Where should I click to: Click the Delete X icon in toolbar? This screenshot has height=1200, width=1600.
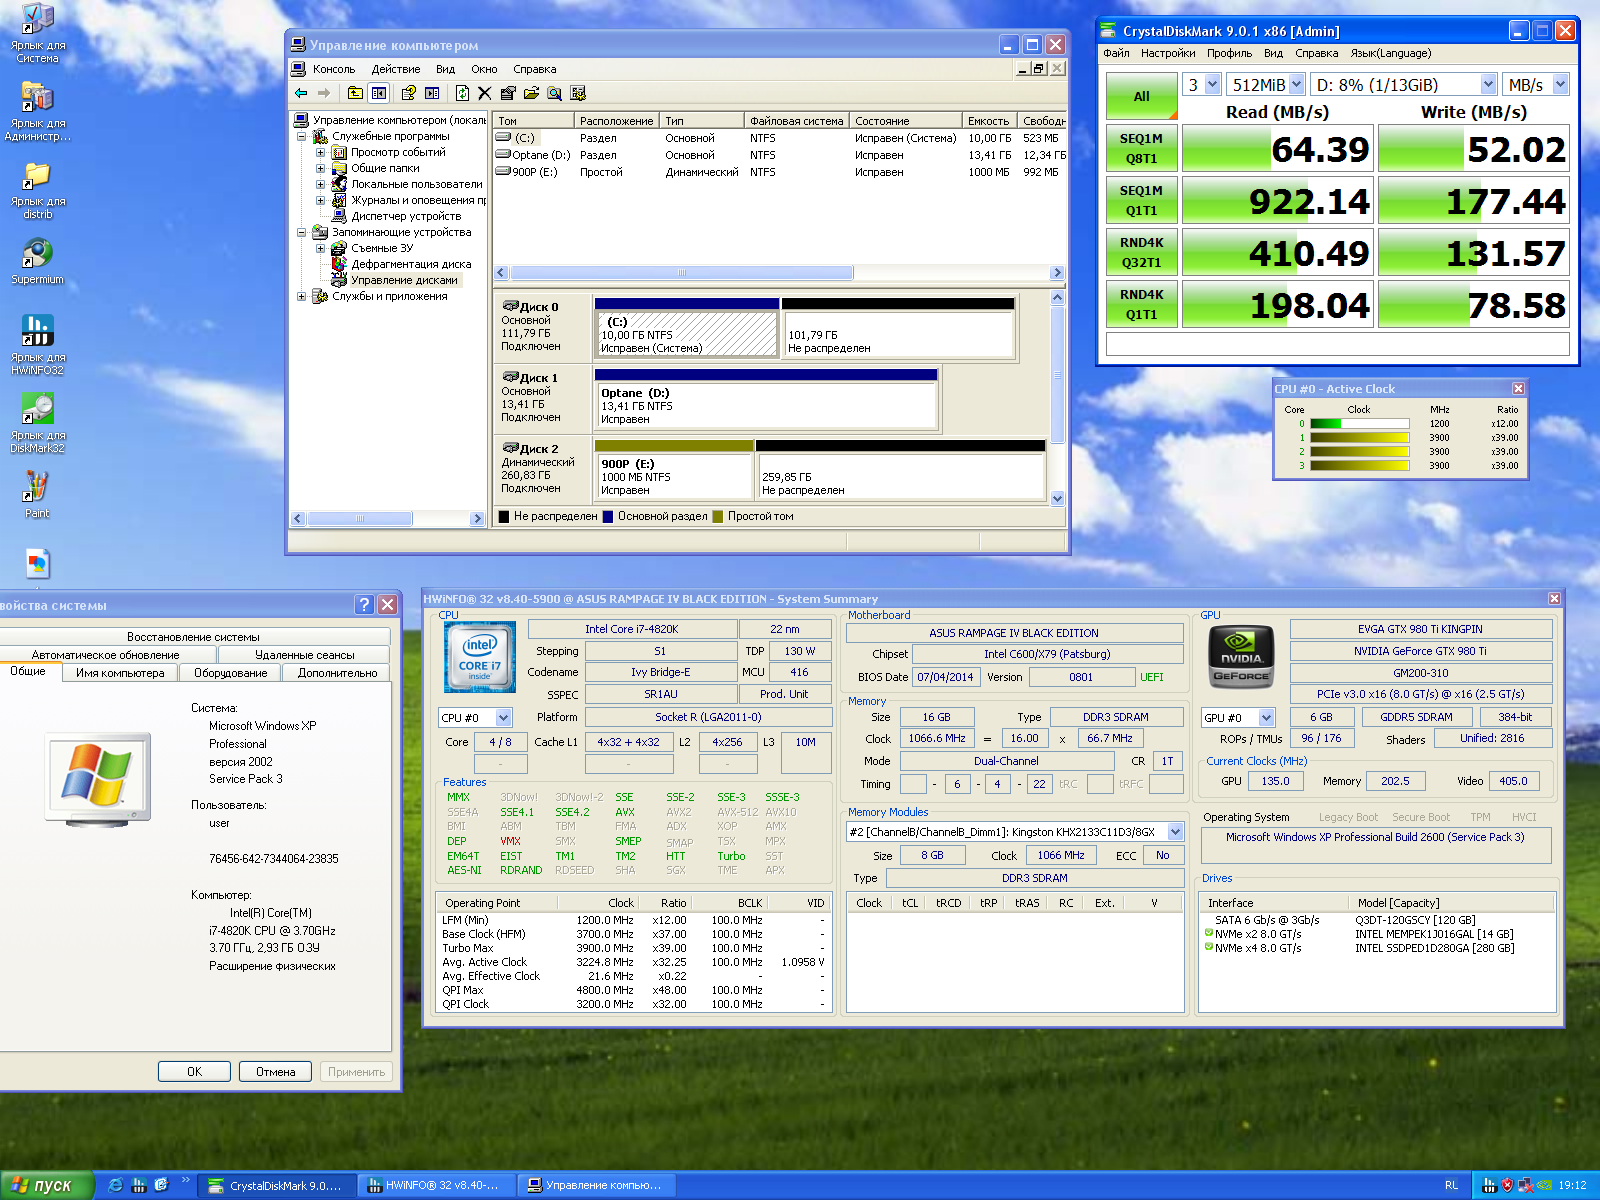click(484, 93)
